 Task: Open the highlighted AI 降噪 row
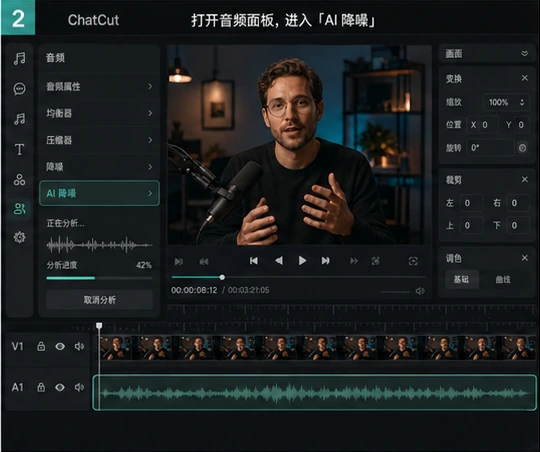tap(99, 193)
